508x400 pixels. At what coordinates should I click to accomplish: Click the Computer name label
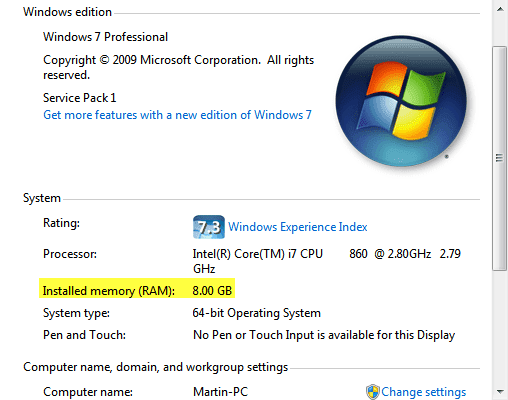pyautogui.click(x=88, y=392)
